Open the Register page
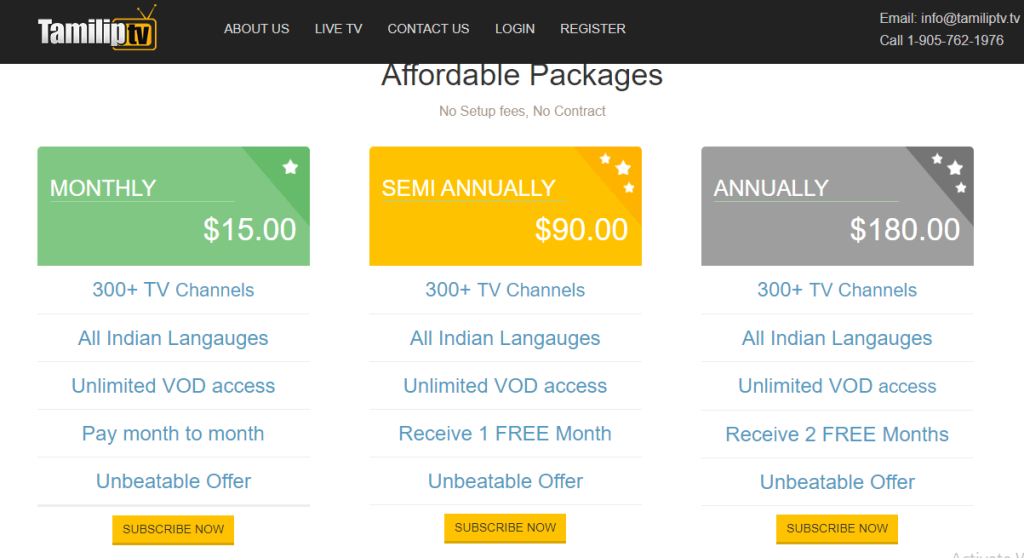This screenshot has width=1024, height=558. tap(592, 29)
